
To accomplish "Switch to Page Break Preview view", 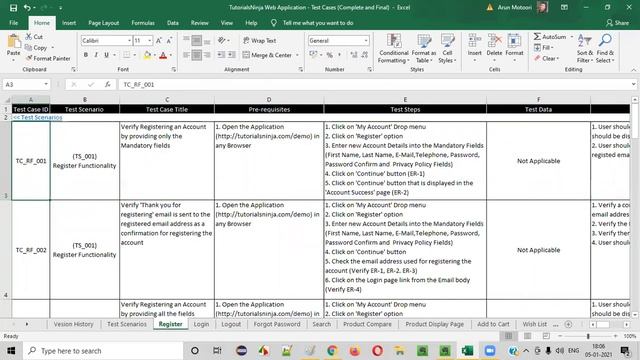I will point(546,336).
